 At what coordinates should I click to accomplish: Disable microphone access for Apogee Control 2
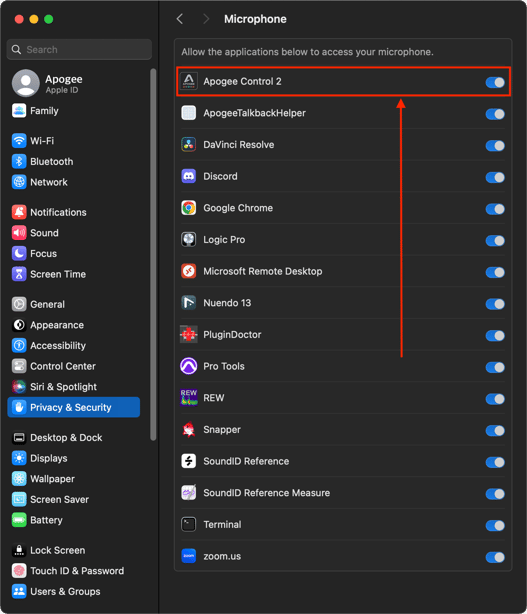click(x=495, y=82)
